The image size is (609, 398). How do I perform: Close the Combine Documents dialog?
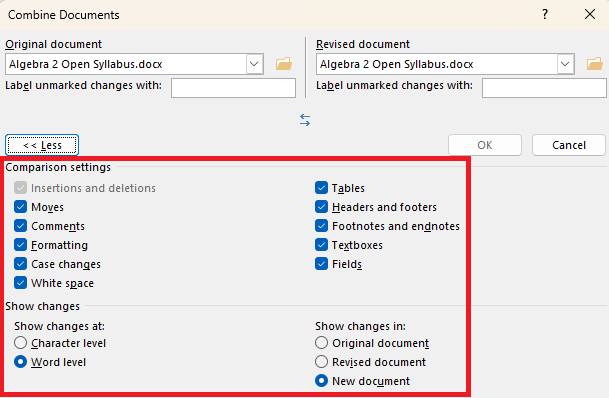[590, 14]
